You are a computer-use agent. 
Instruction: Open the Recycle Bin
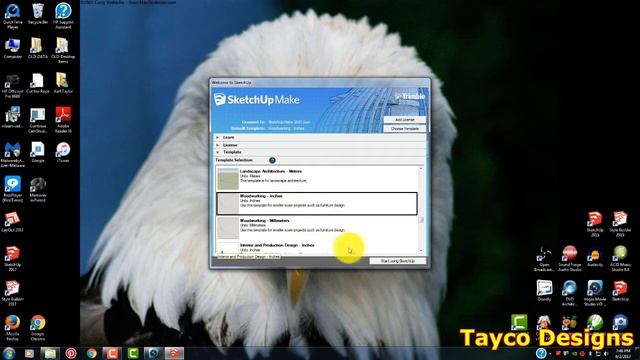tap(38, 14)
